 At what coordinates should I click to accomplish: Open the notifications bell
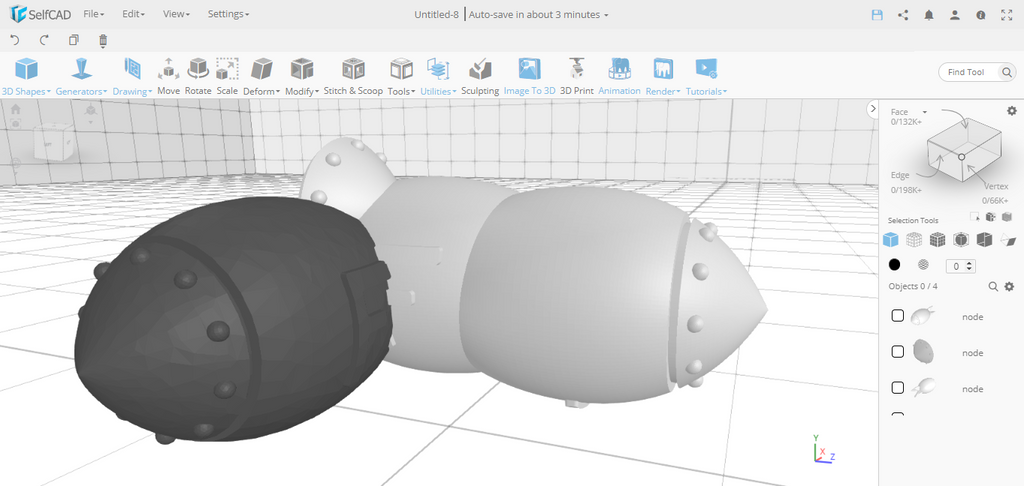tap(929, 15)
